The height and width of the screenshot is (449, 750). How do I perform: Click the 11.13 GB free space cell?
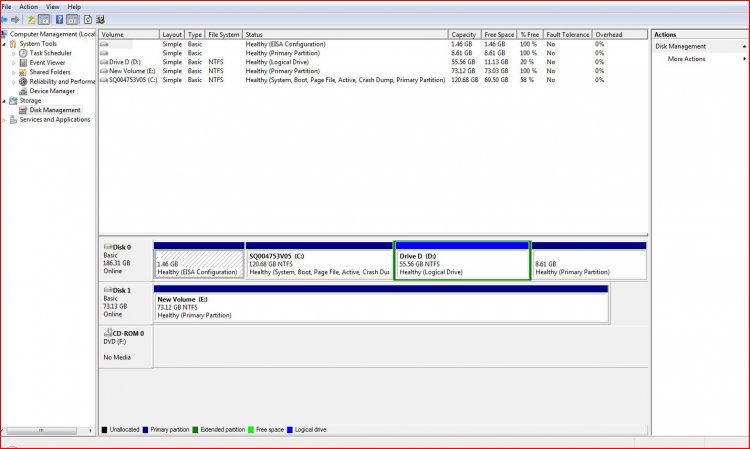click(x=496, y=62)
